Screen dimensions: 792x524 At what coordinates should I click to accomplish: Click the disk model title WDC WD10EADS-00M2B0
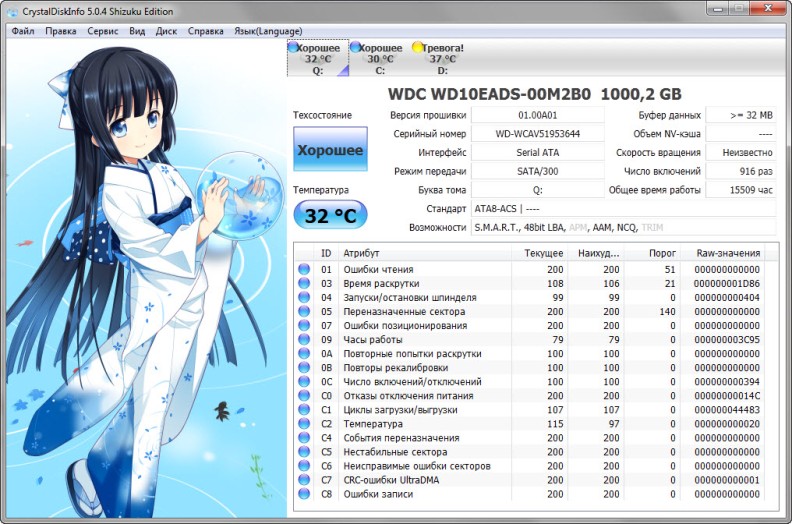[489, 94]
